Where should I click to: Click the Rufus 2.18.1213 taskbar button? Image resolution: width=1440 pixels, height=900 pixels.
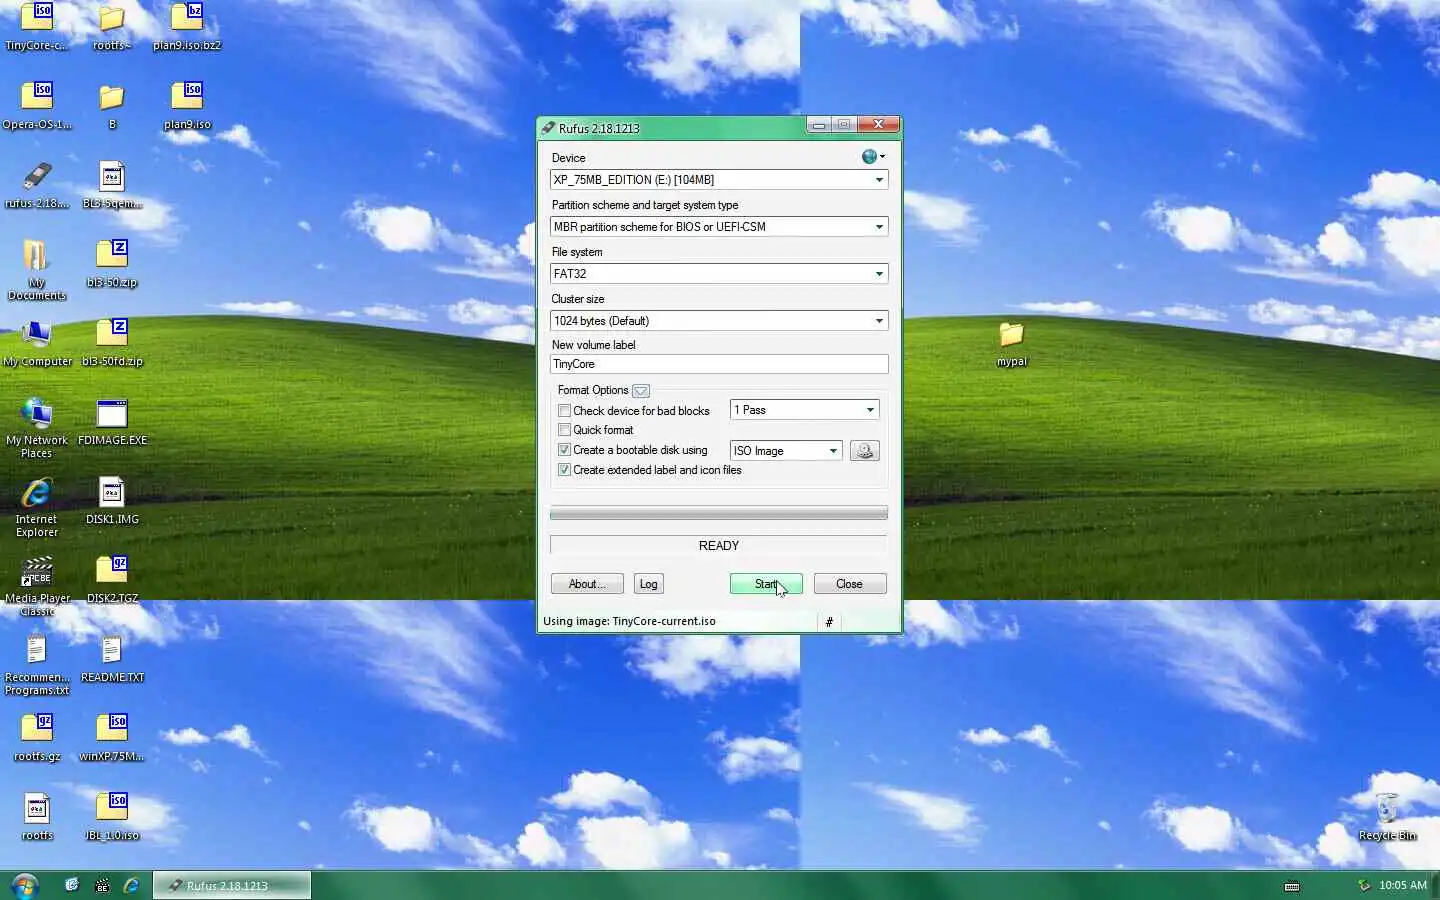(x=232, y=886)
